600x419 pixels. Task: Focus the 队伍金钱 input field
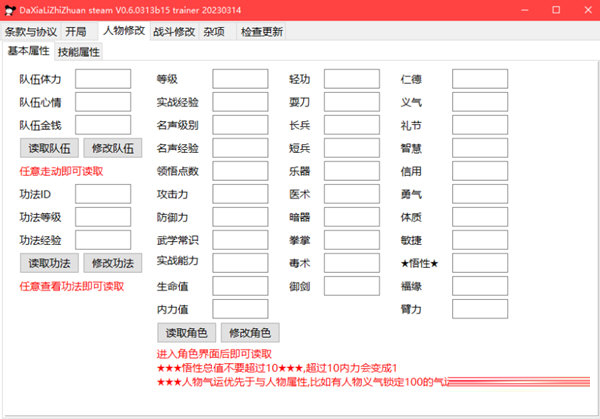pyautogui.click(x=103, y=125)
